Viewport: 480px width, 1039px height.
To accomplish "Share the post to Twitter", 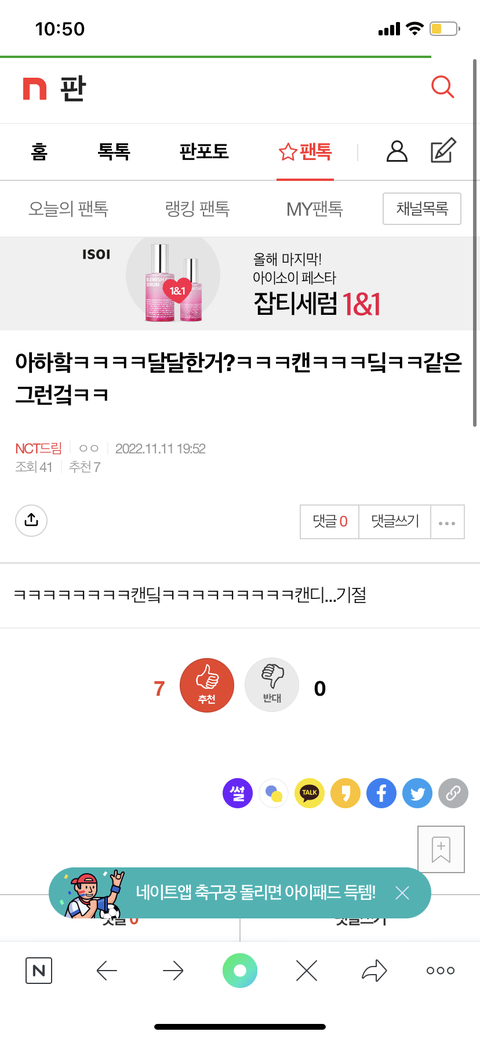I will (x=417, y=793).
